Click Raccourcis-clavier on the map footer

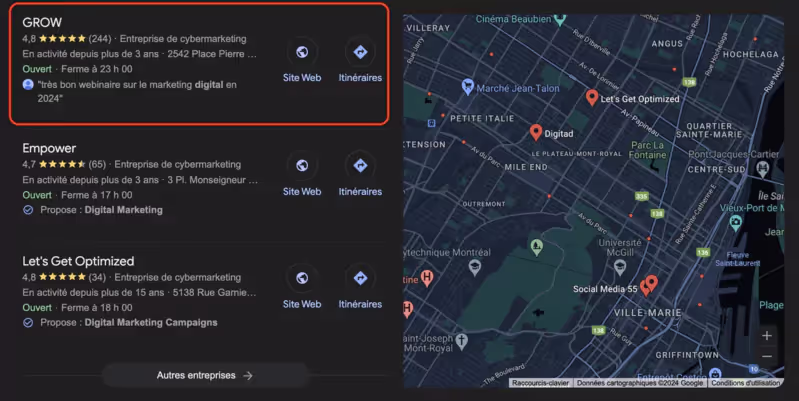pyautogui.click(x=541, y=383)
